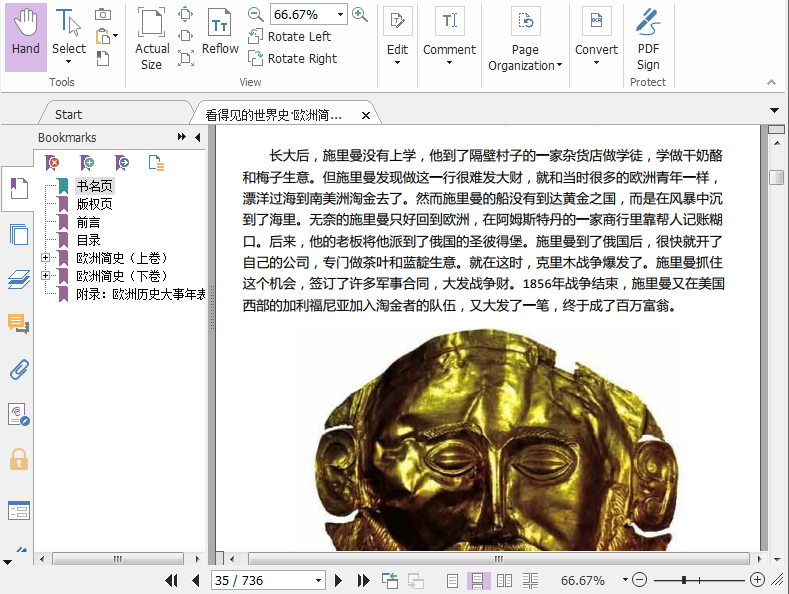
Task: Enable single page view mode
Action: coord(453,580)
